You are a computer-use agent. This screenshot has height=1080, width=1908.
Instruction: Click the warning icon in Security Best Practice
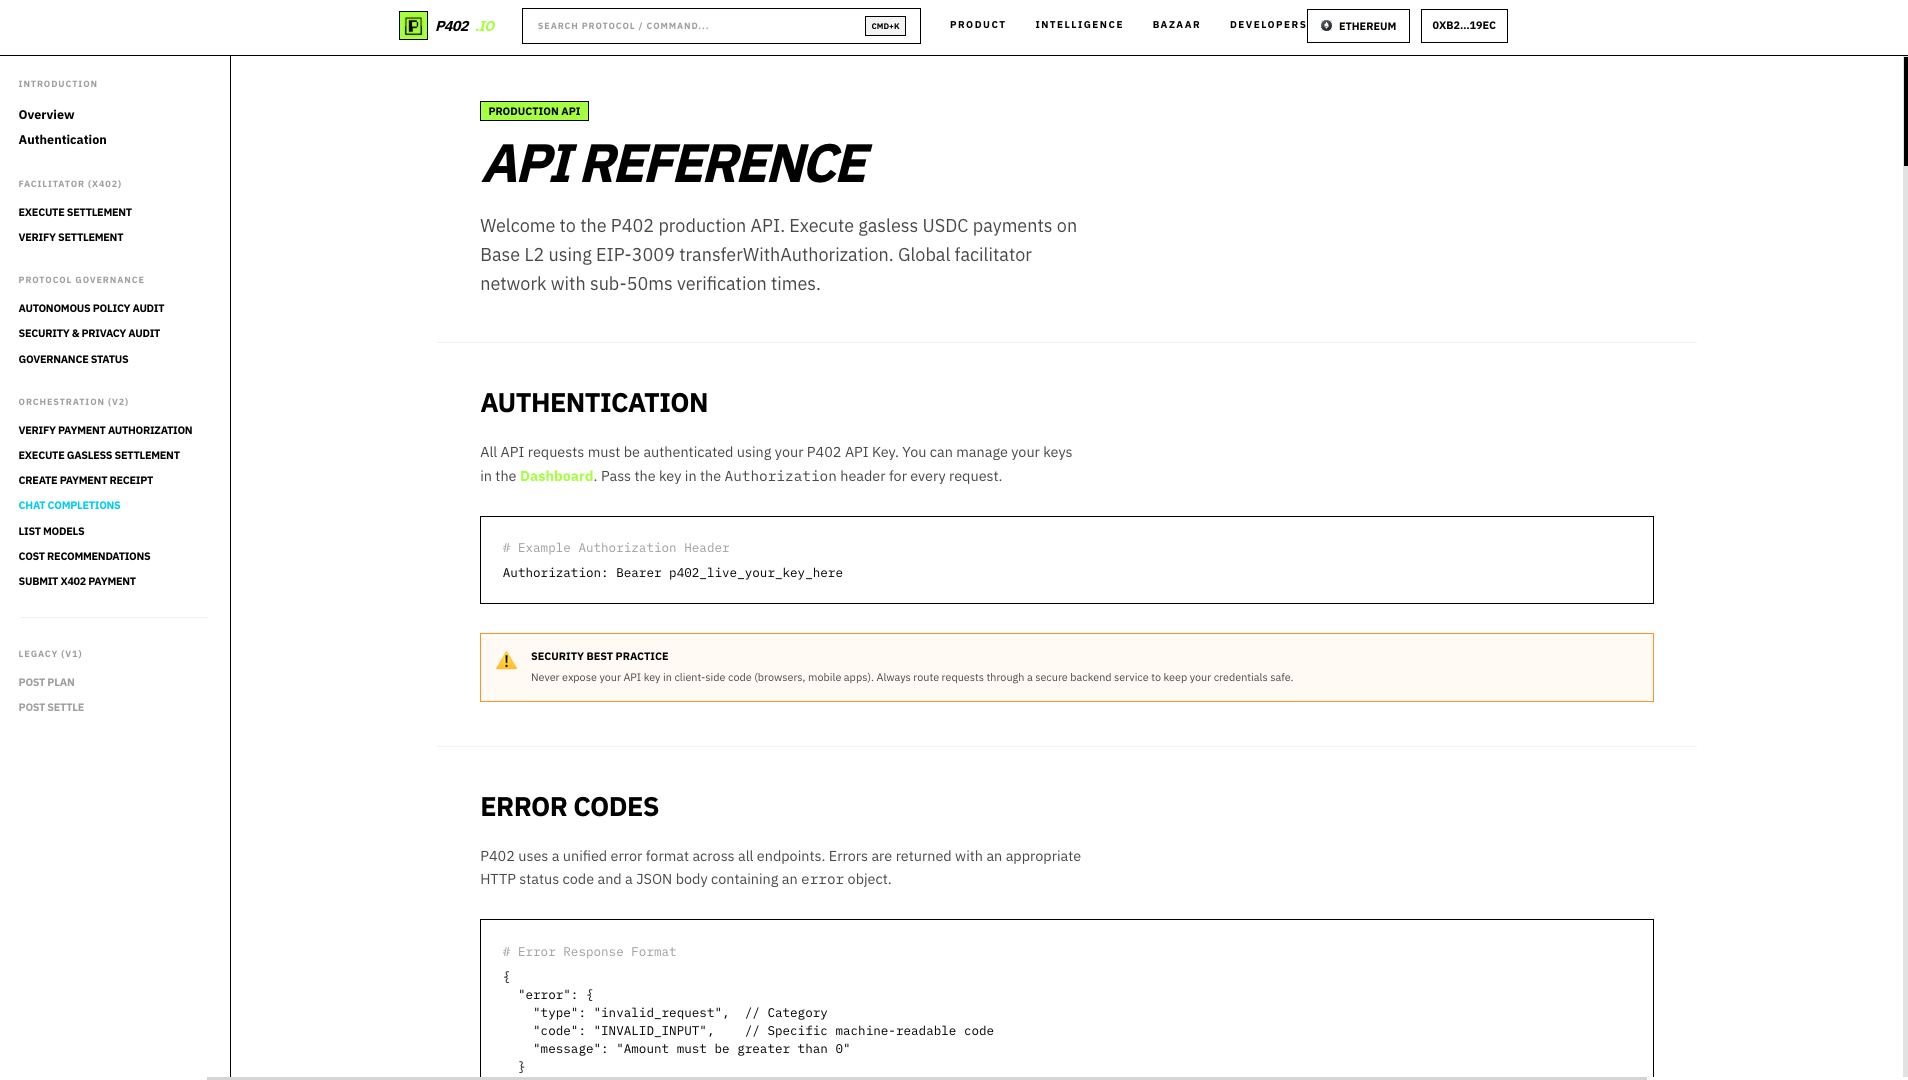coord(507,660)
